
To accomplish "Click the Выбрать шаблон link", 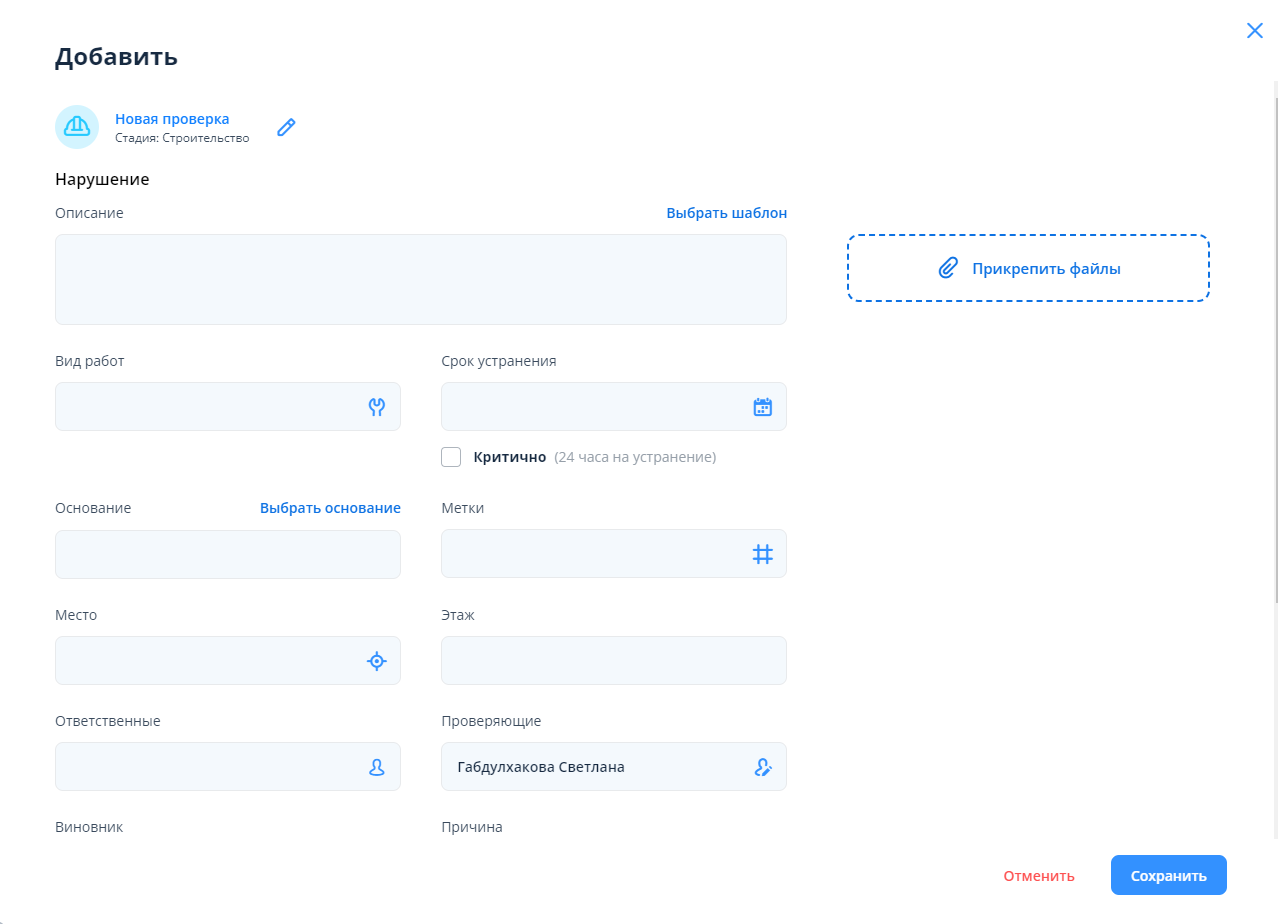I will coord(726,213).
